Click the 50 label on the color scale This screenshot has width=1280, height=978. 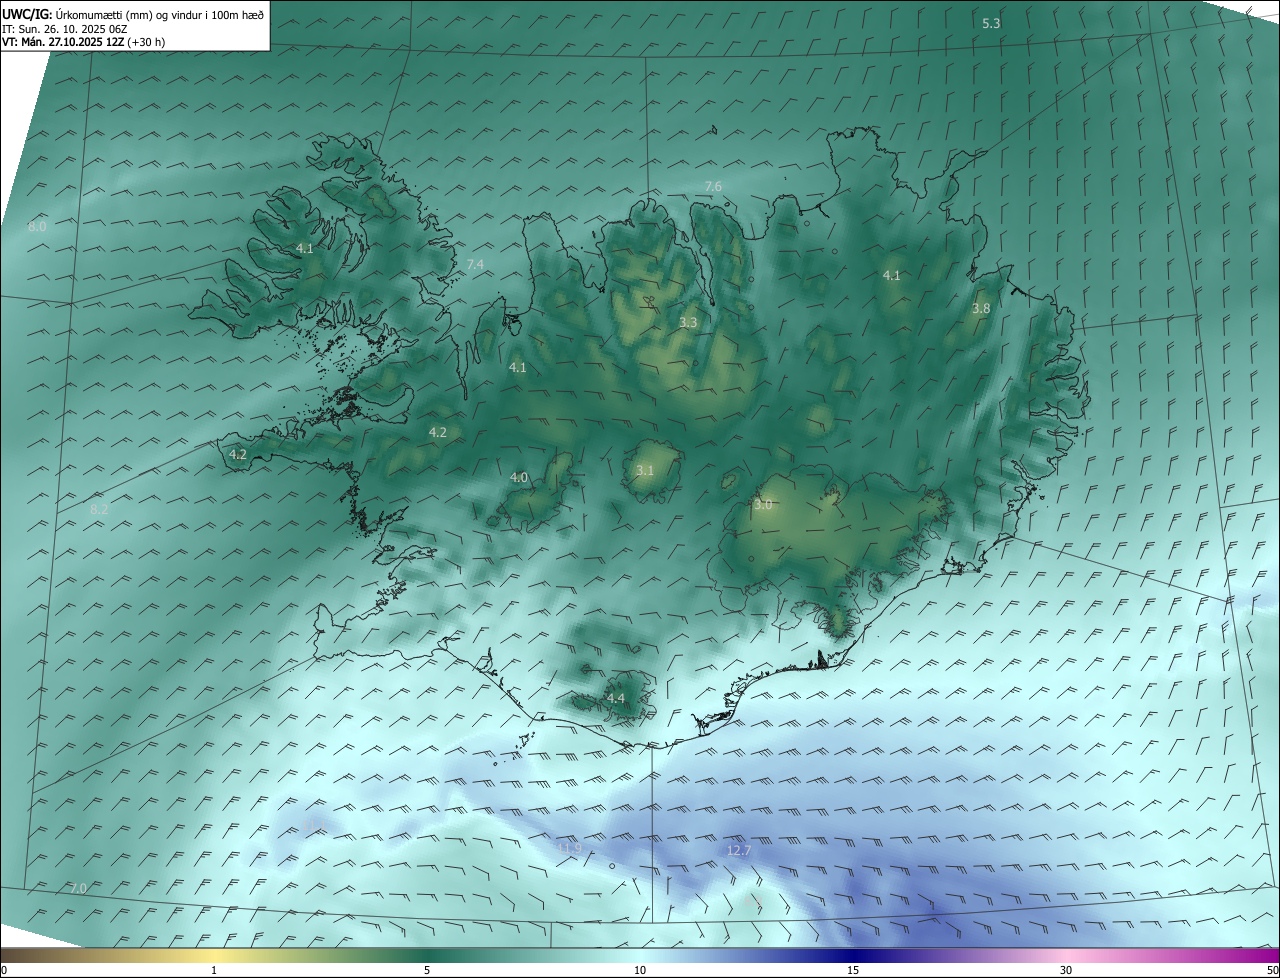1272,970
